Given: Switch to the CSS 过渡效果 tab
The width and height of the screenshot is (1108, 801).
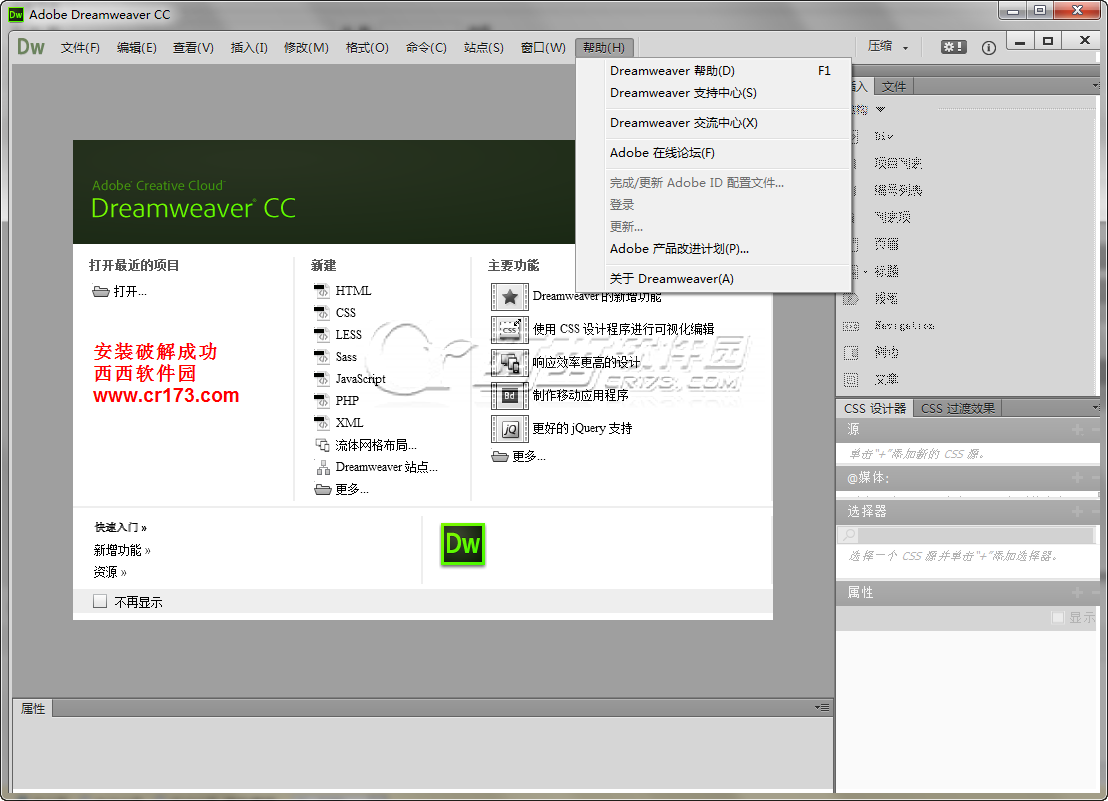Looking at the screenshot, I should tap(957, 408).
